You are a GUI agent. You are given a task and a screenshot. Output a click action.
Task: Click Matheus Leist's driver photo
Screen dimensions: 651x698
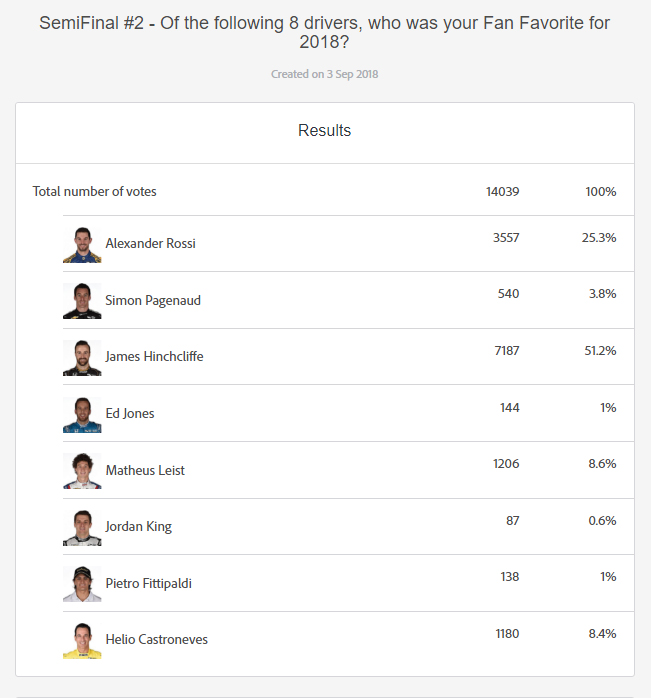[x=82, y=471]
